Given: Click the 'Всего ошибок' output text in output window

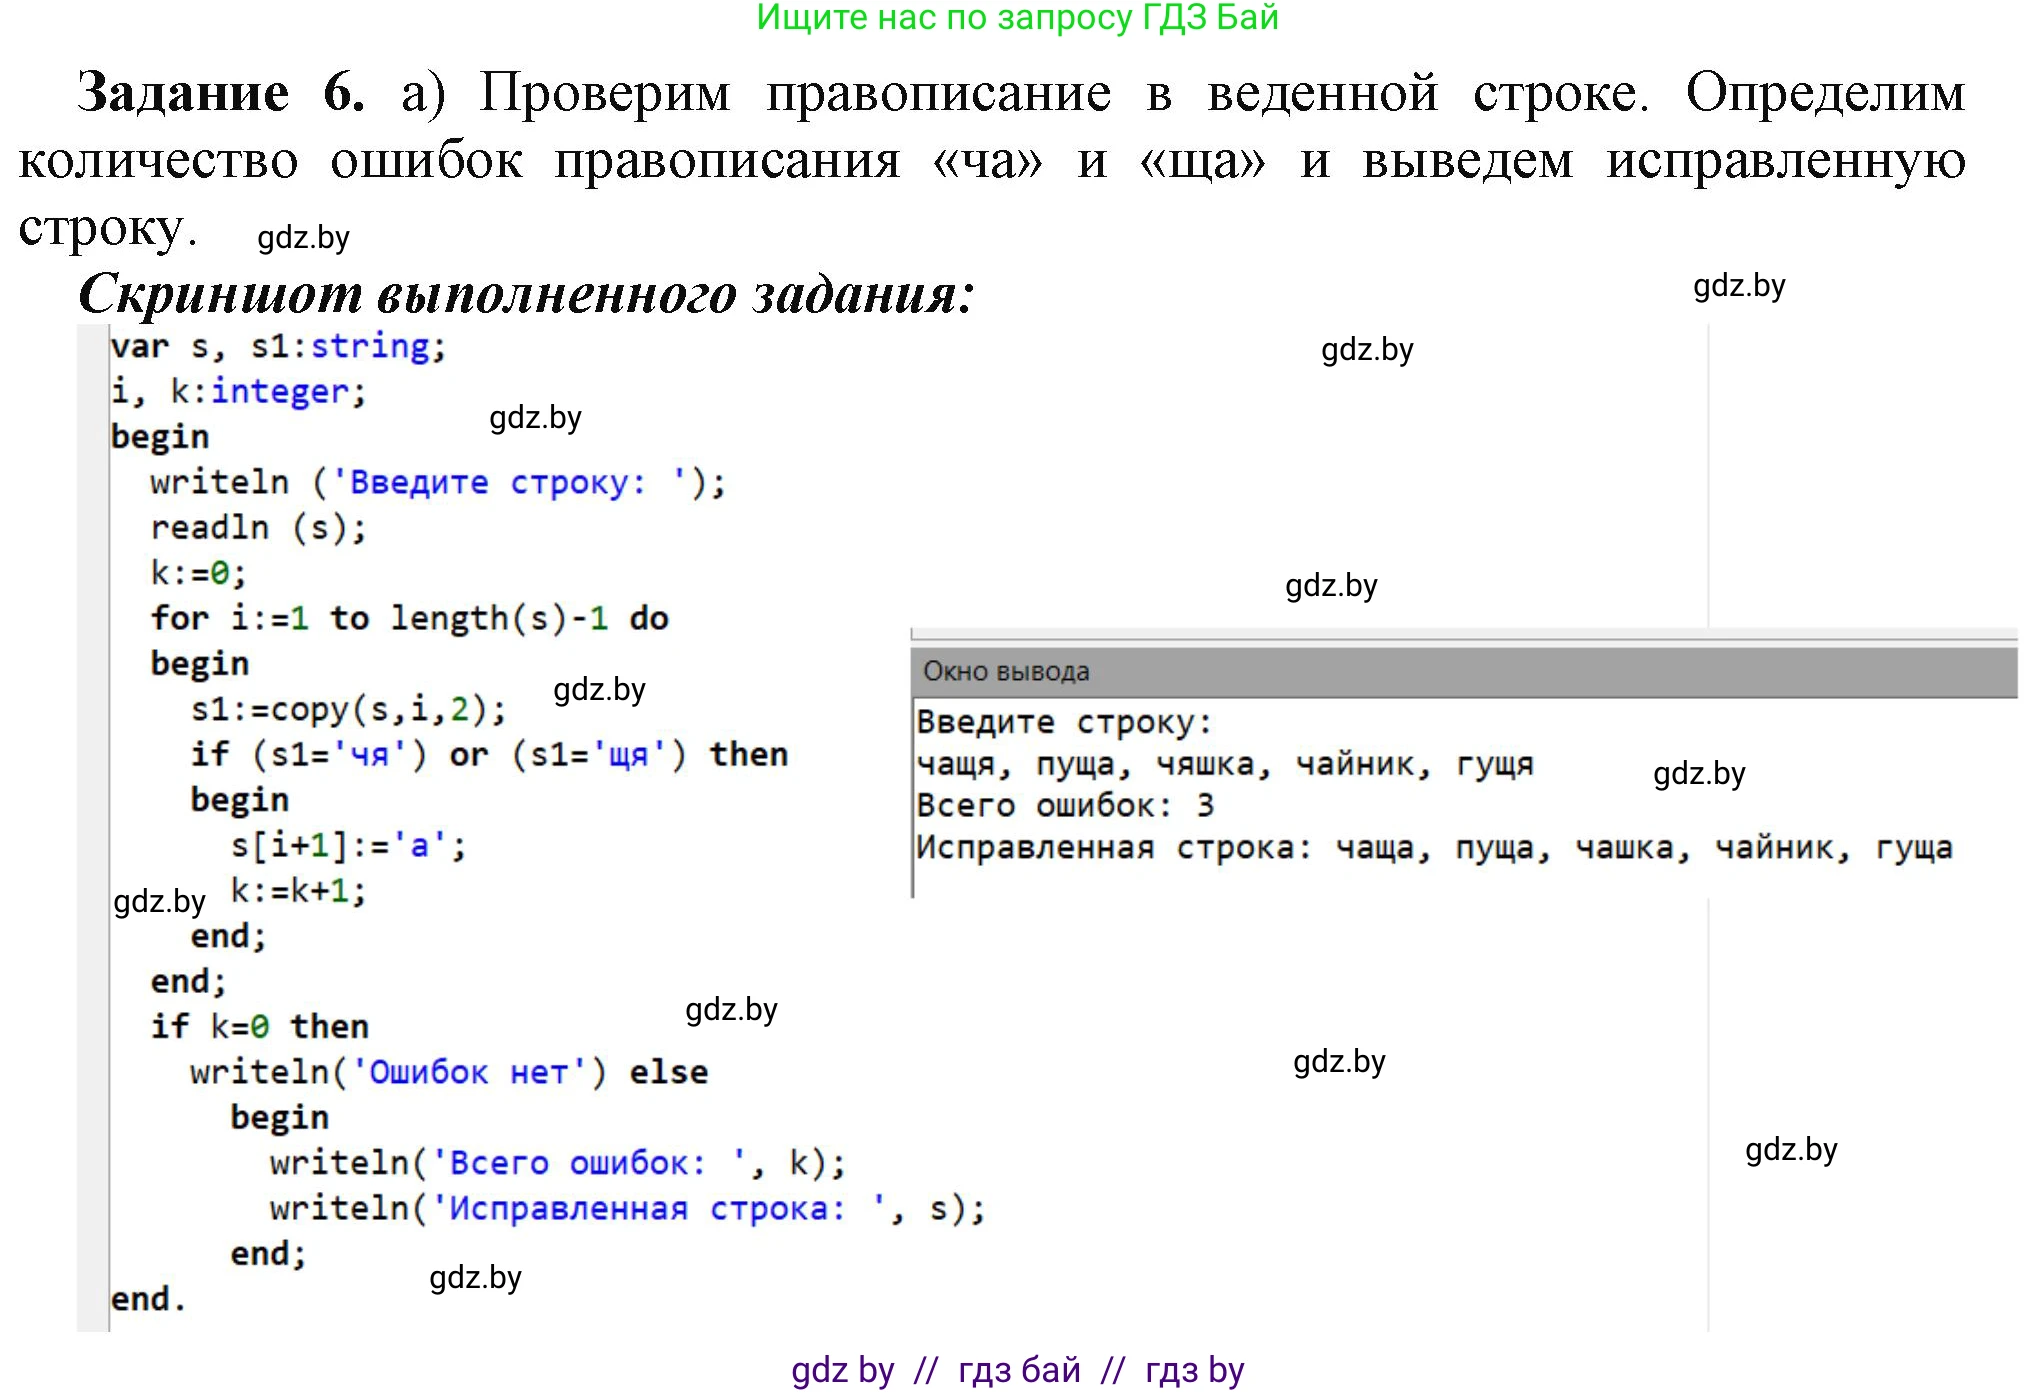Looking at the screenshot, I should tap(1066, 804).
